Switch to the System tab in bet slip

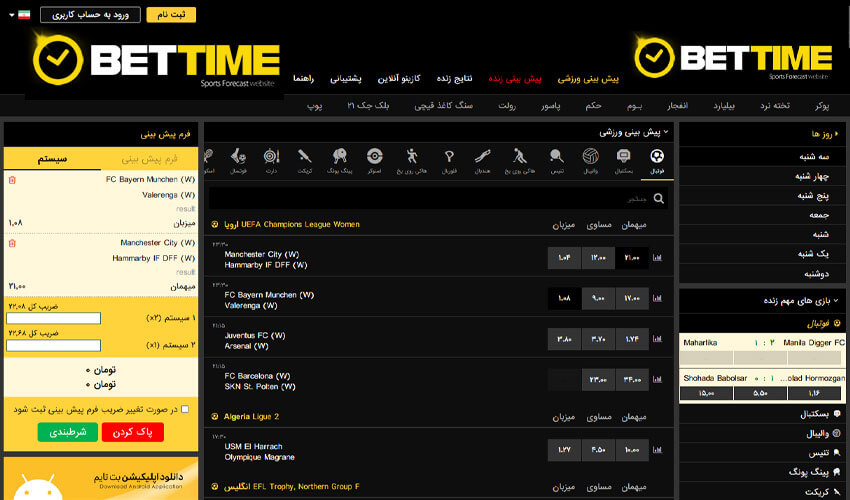tap(53, 159)
